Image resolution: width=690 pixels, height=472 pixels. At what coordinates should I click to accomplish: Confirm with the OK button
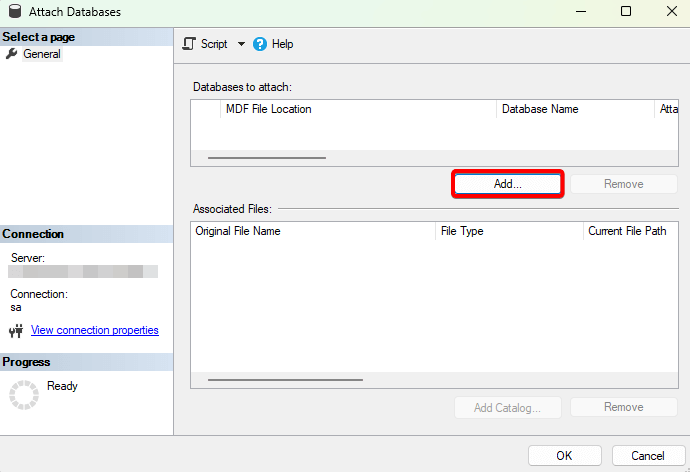tap(565, 456)
